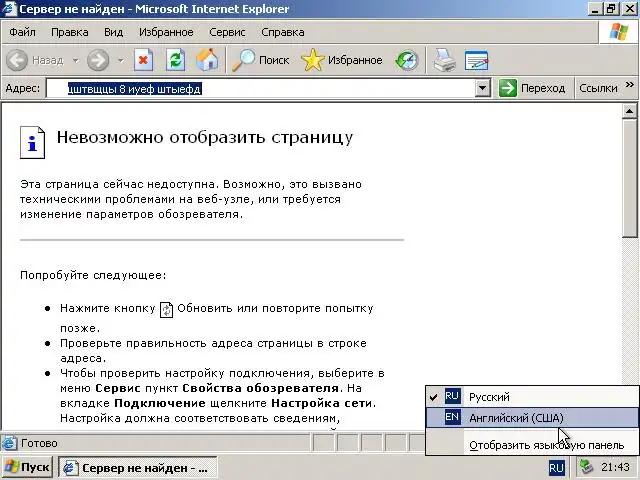Click the small Refresh icon before Обновить
The width and height of the screenshot is (640, 480).
[166, 310]
